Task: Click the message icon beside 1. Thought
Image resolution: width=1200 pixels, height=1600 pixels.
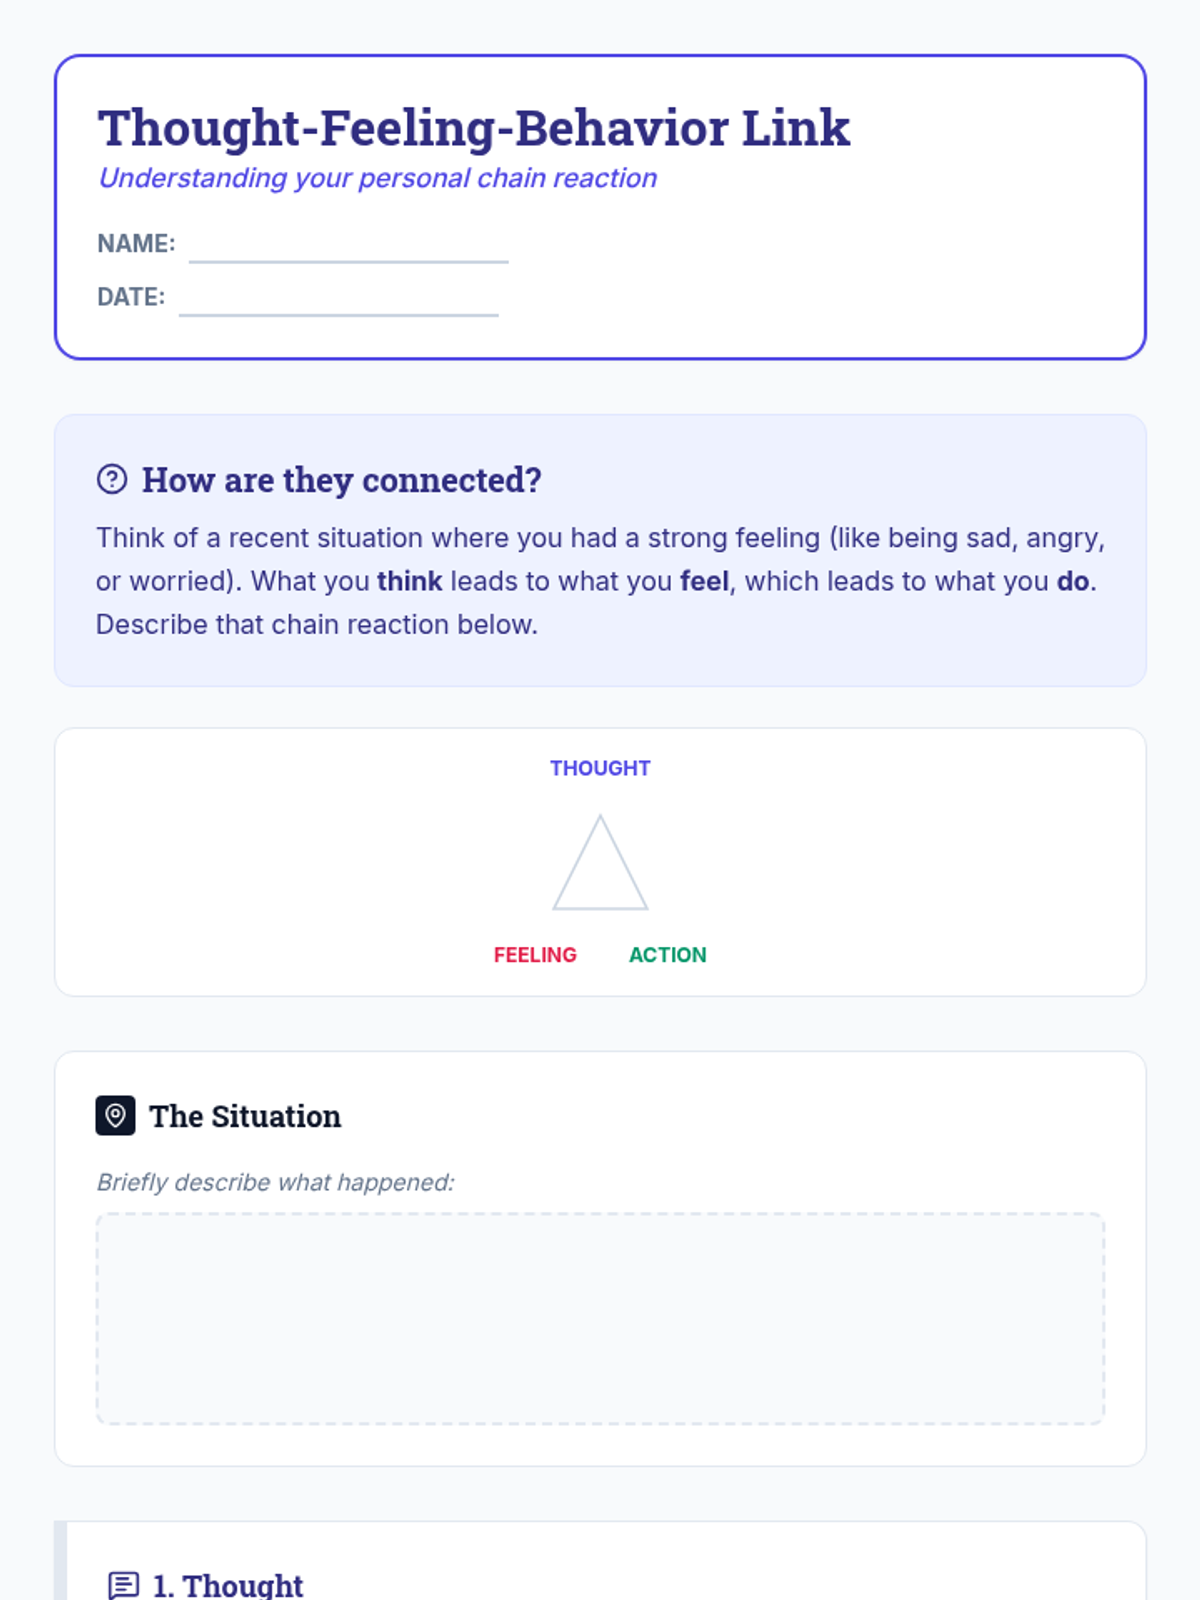Action: (x=124, y=1585)
